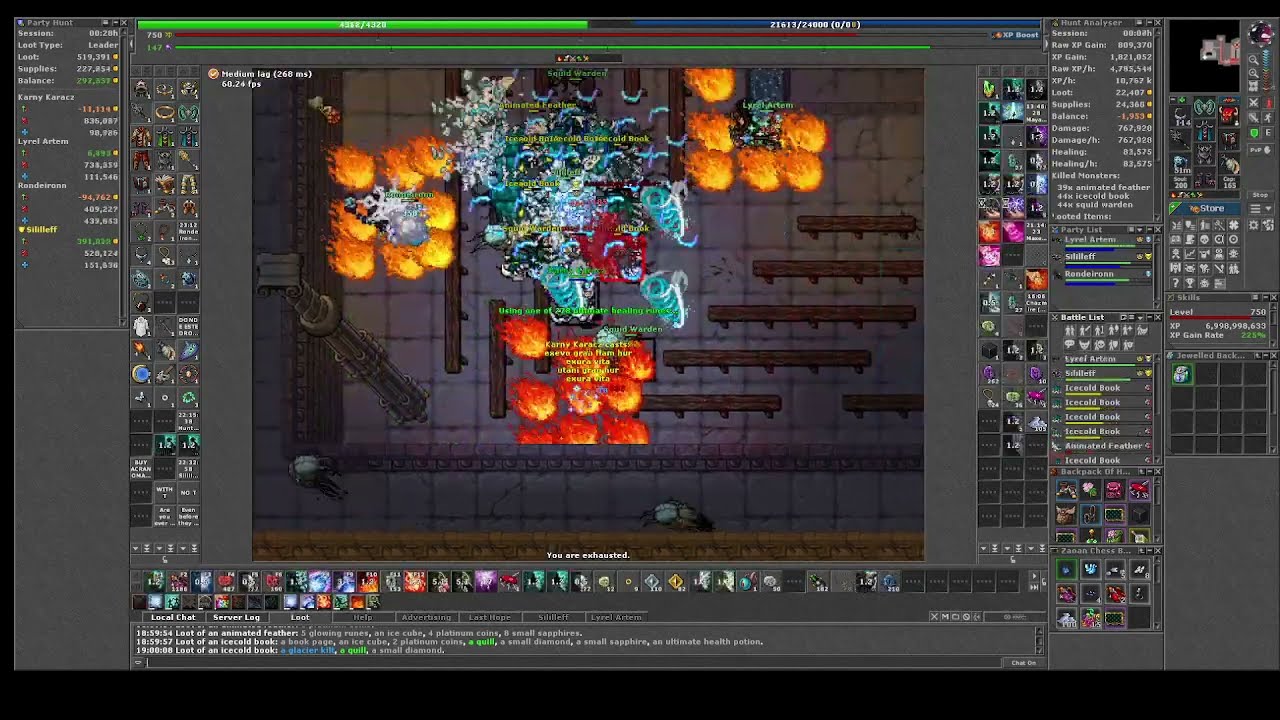Click the ring equipment slot
1280x720 pixels.
tap(1180, 164)
